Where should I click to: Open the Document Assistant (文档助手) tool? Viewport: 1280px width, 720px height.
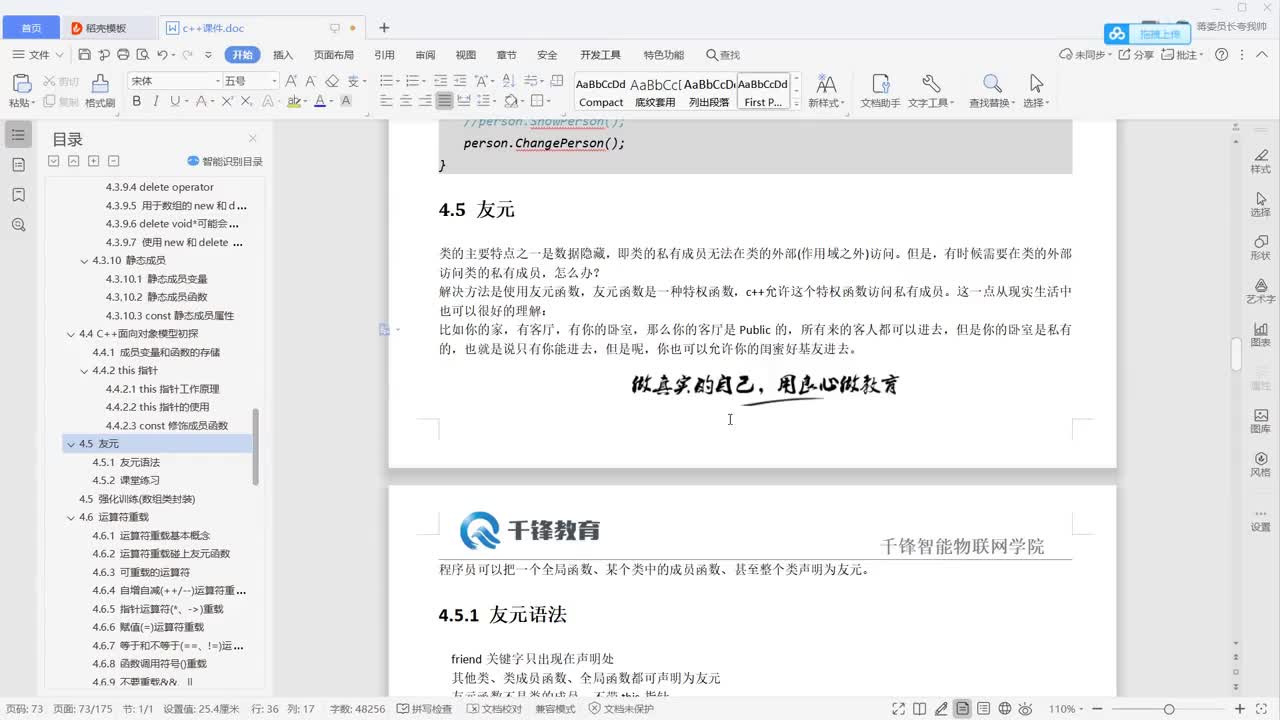point(880,90)
